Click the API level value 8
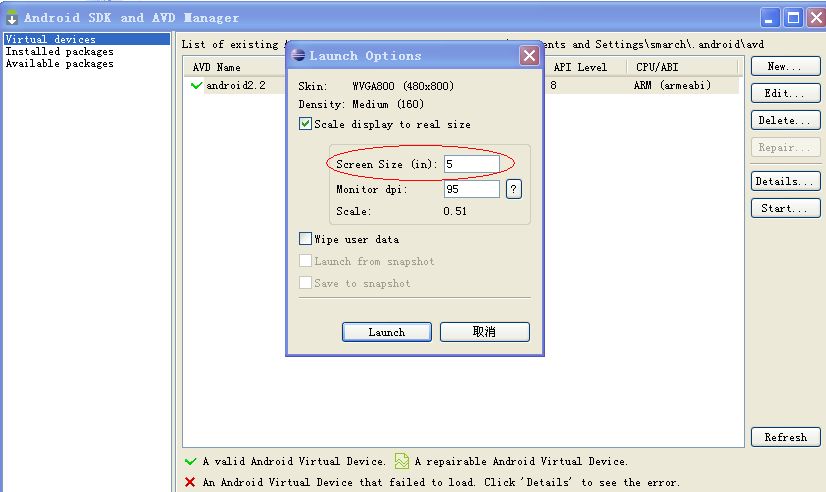This screenshot has width=826, height=492. point(554,85)
